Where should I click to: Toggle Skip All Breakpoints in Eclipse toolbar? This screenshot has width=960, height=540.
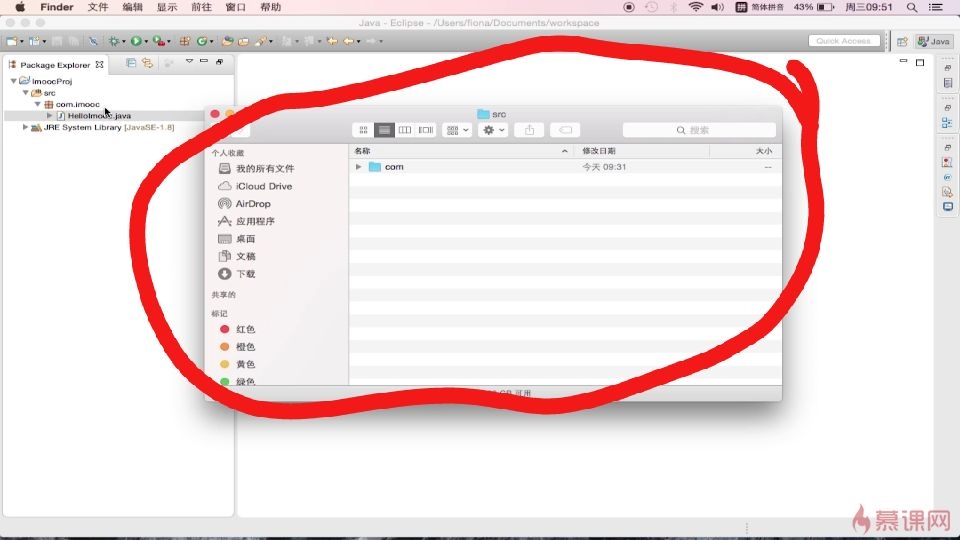point(93,41)
